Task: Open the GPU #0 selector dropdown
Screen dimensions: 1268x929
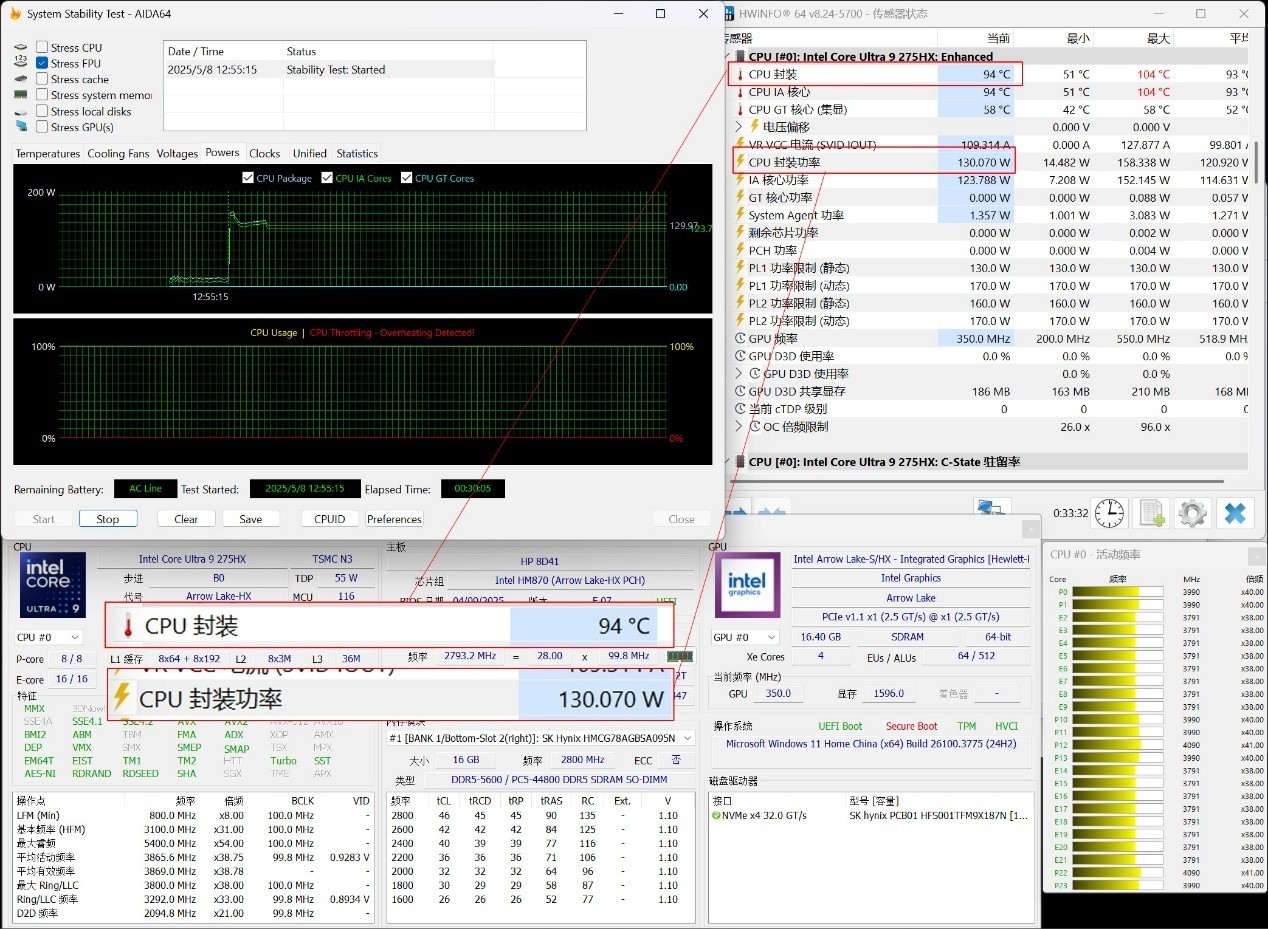Action: [x=745, y=637]
